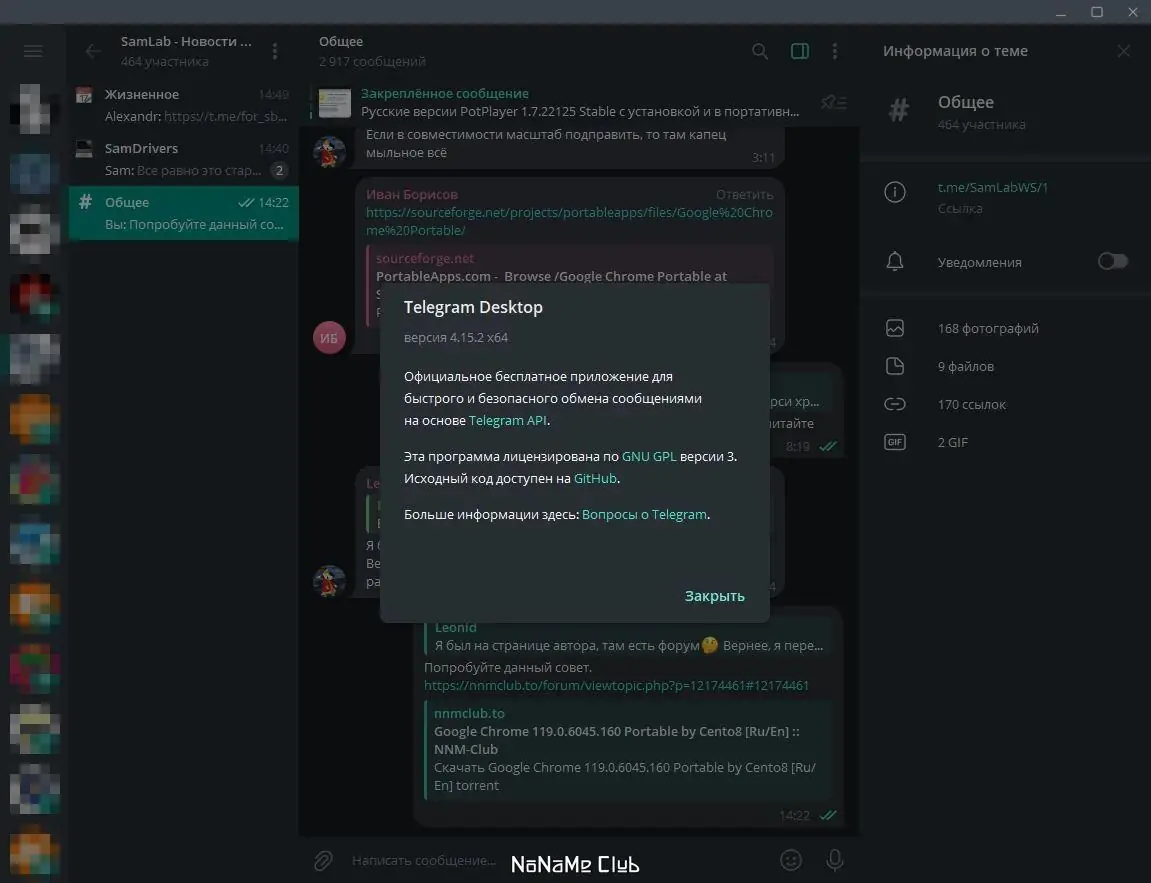Click the SamDrivers topic laptop icon
This screenshot has width=1151, height=883.
pyautogui.click(x=84, y=149)
